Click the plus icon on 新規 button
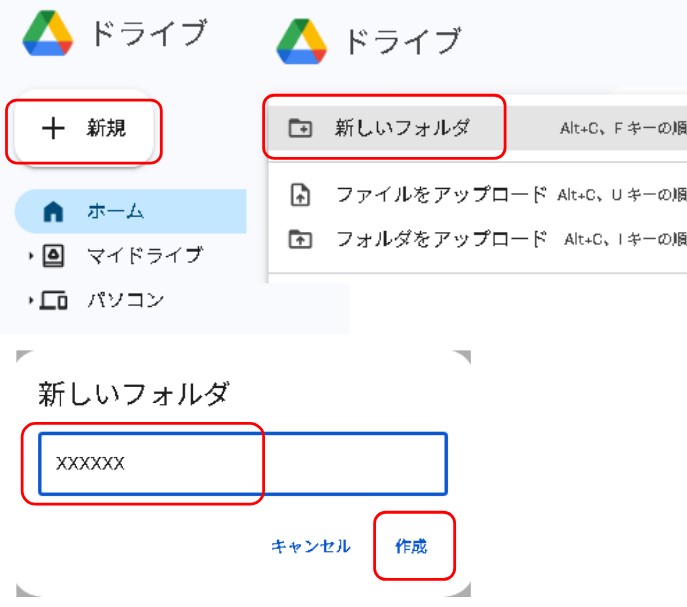 click(x=52, y=128)
